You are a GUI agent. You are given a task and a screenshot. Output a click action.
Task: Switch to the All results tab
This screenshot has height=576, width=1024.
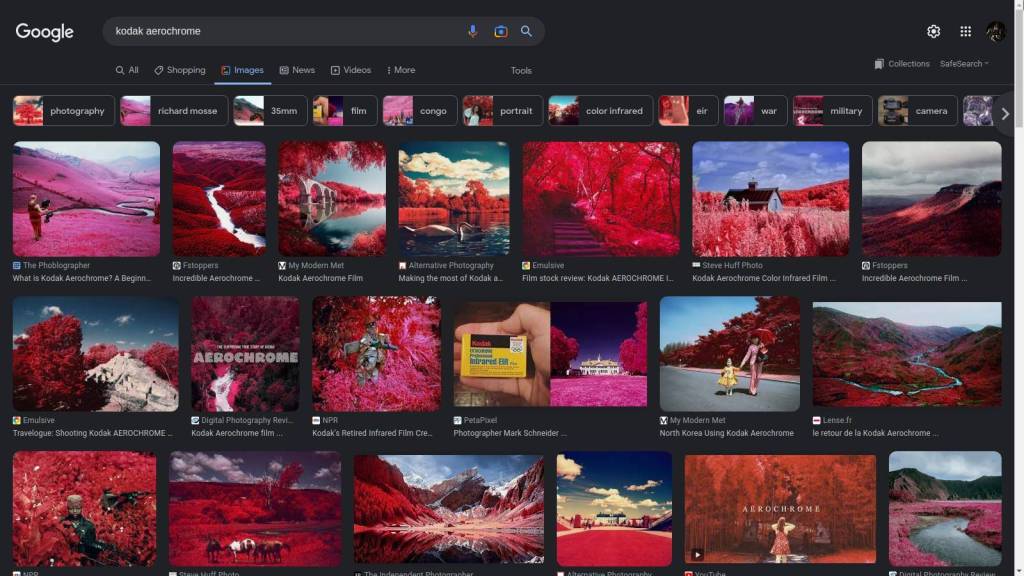[127, 70]
